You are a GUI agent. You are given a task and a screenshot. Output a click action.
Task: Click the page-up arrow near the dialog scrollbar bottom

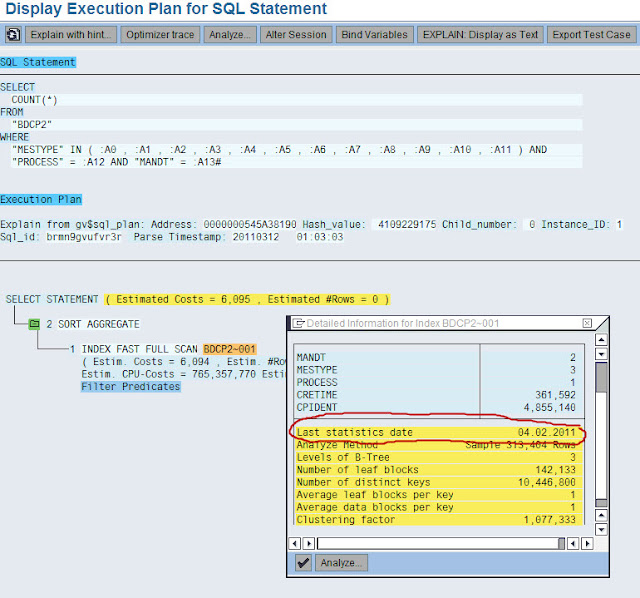click(601, 516)
